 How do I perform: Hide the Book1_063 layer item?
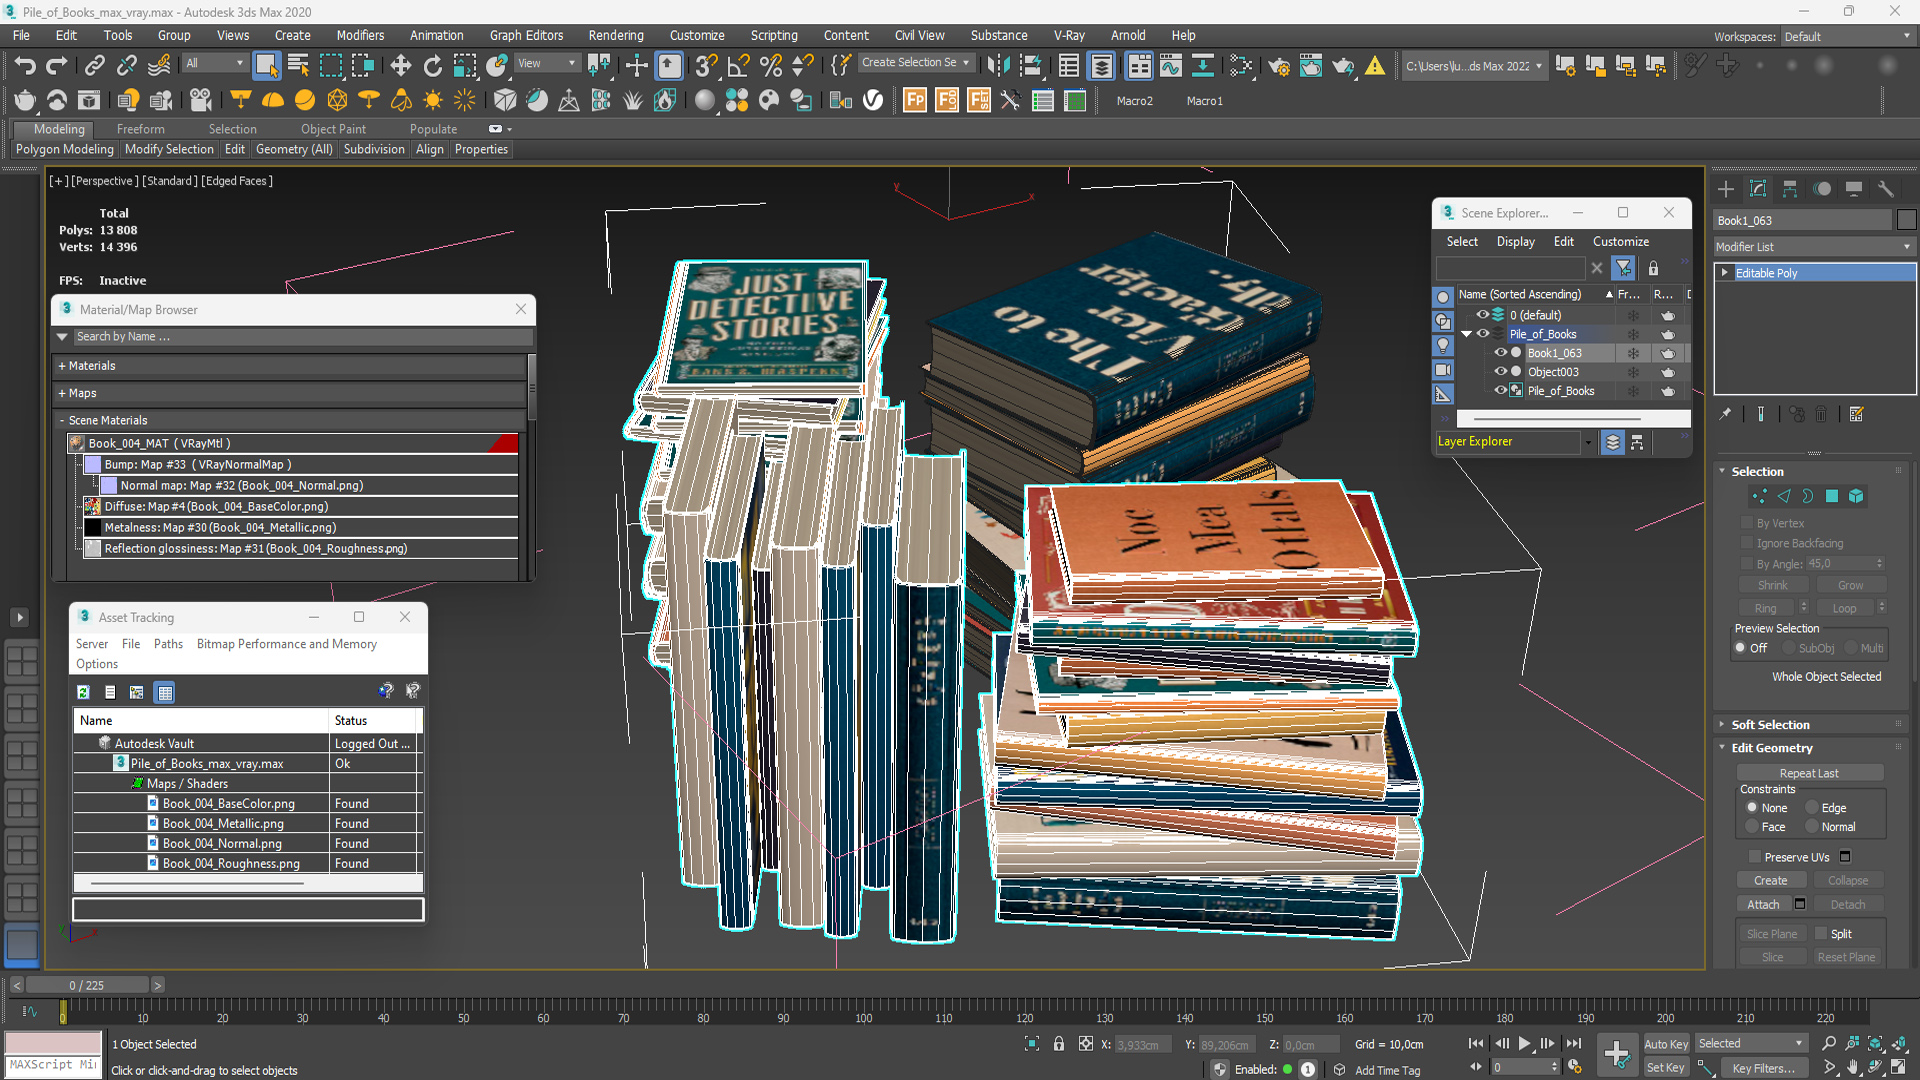pyautogui.click(x=1500, y=353)
